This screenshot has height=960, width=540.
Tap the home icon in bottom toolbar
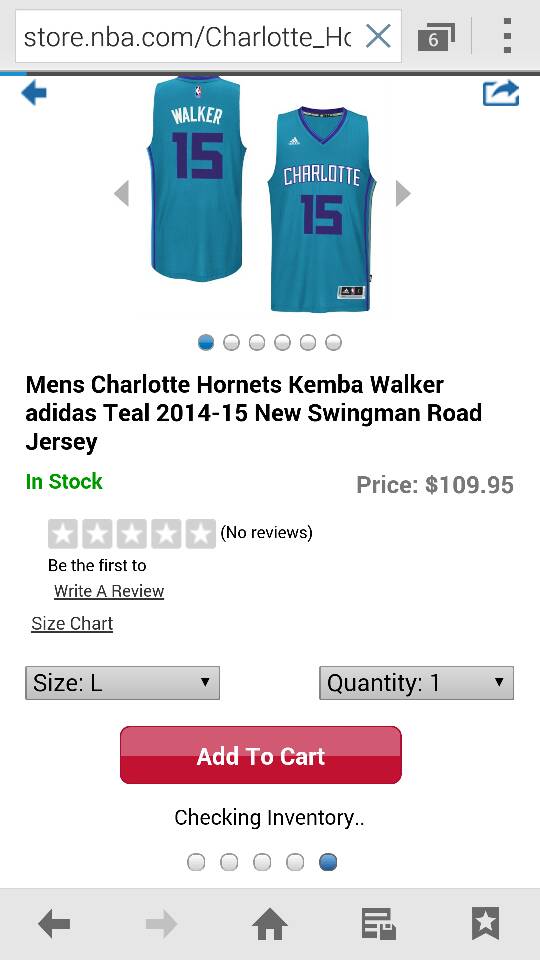click(270, 923)
